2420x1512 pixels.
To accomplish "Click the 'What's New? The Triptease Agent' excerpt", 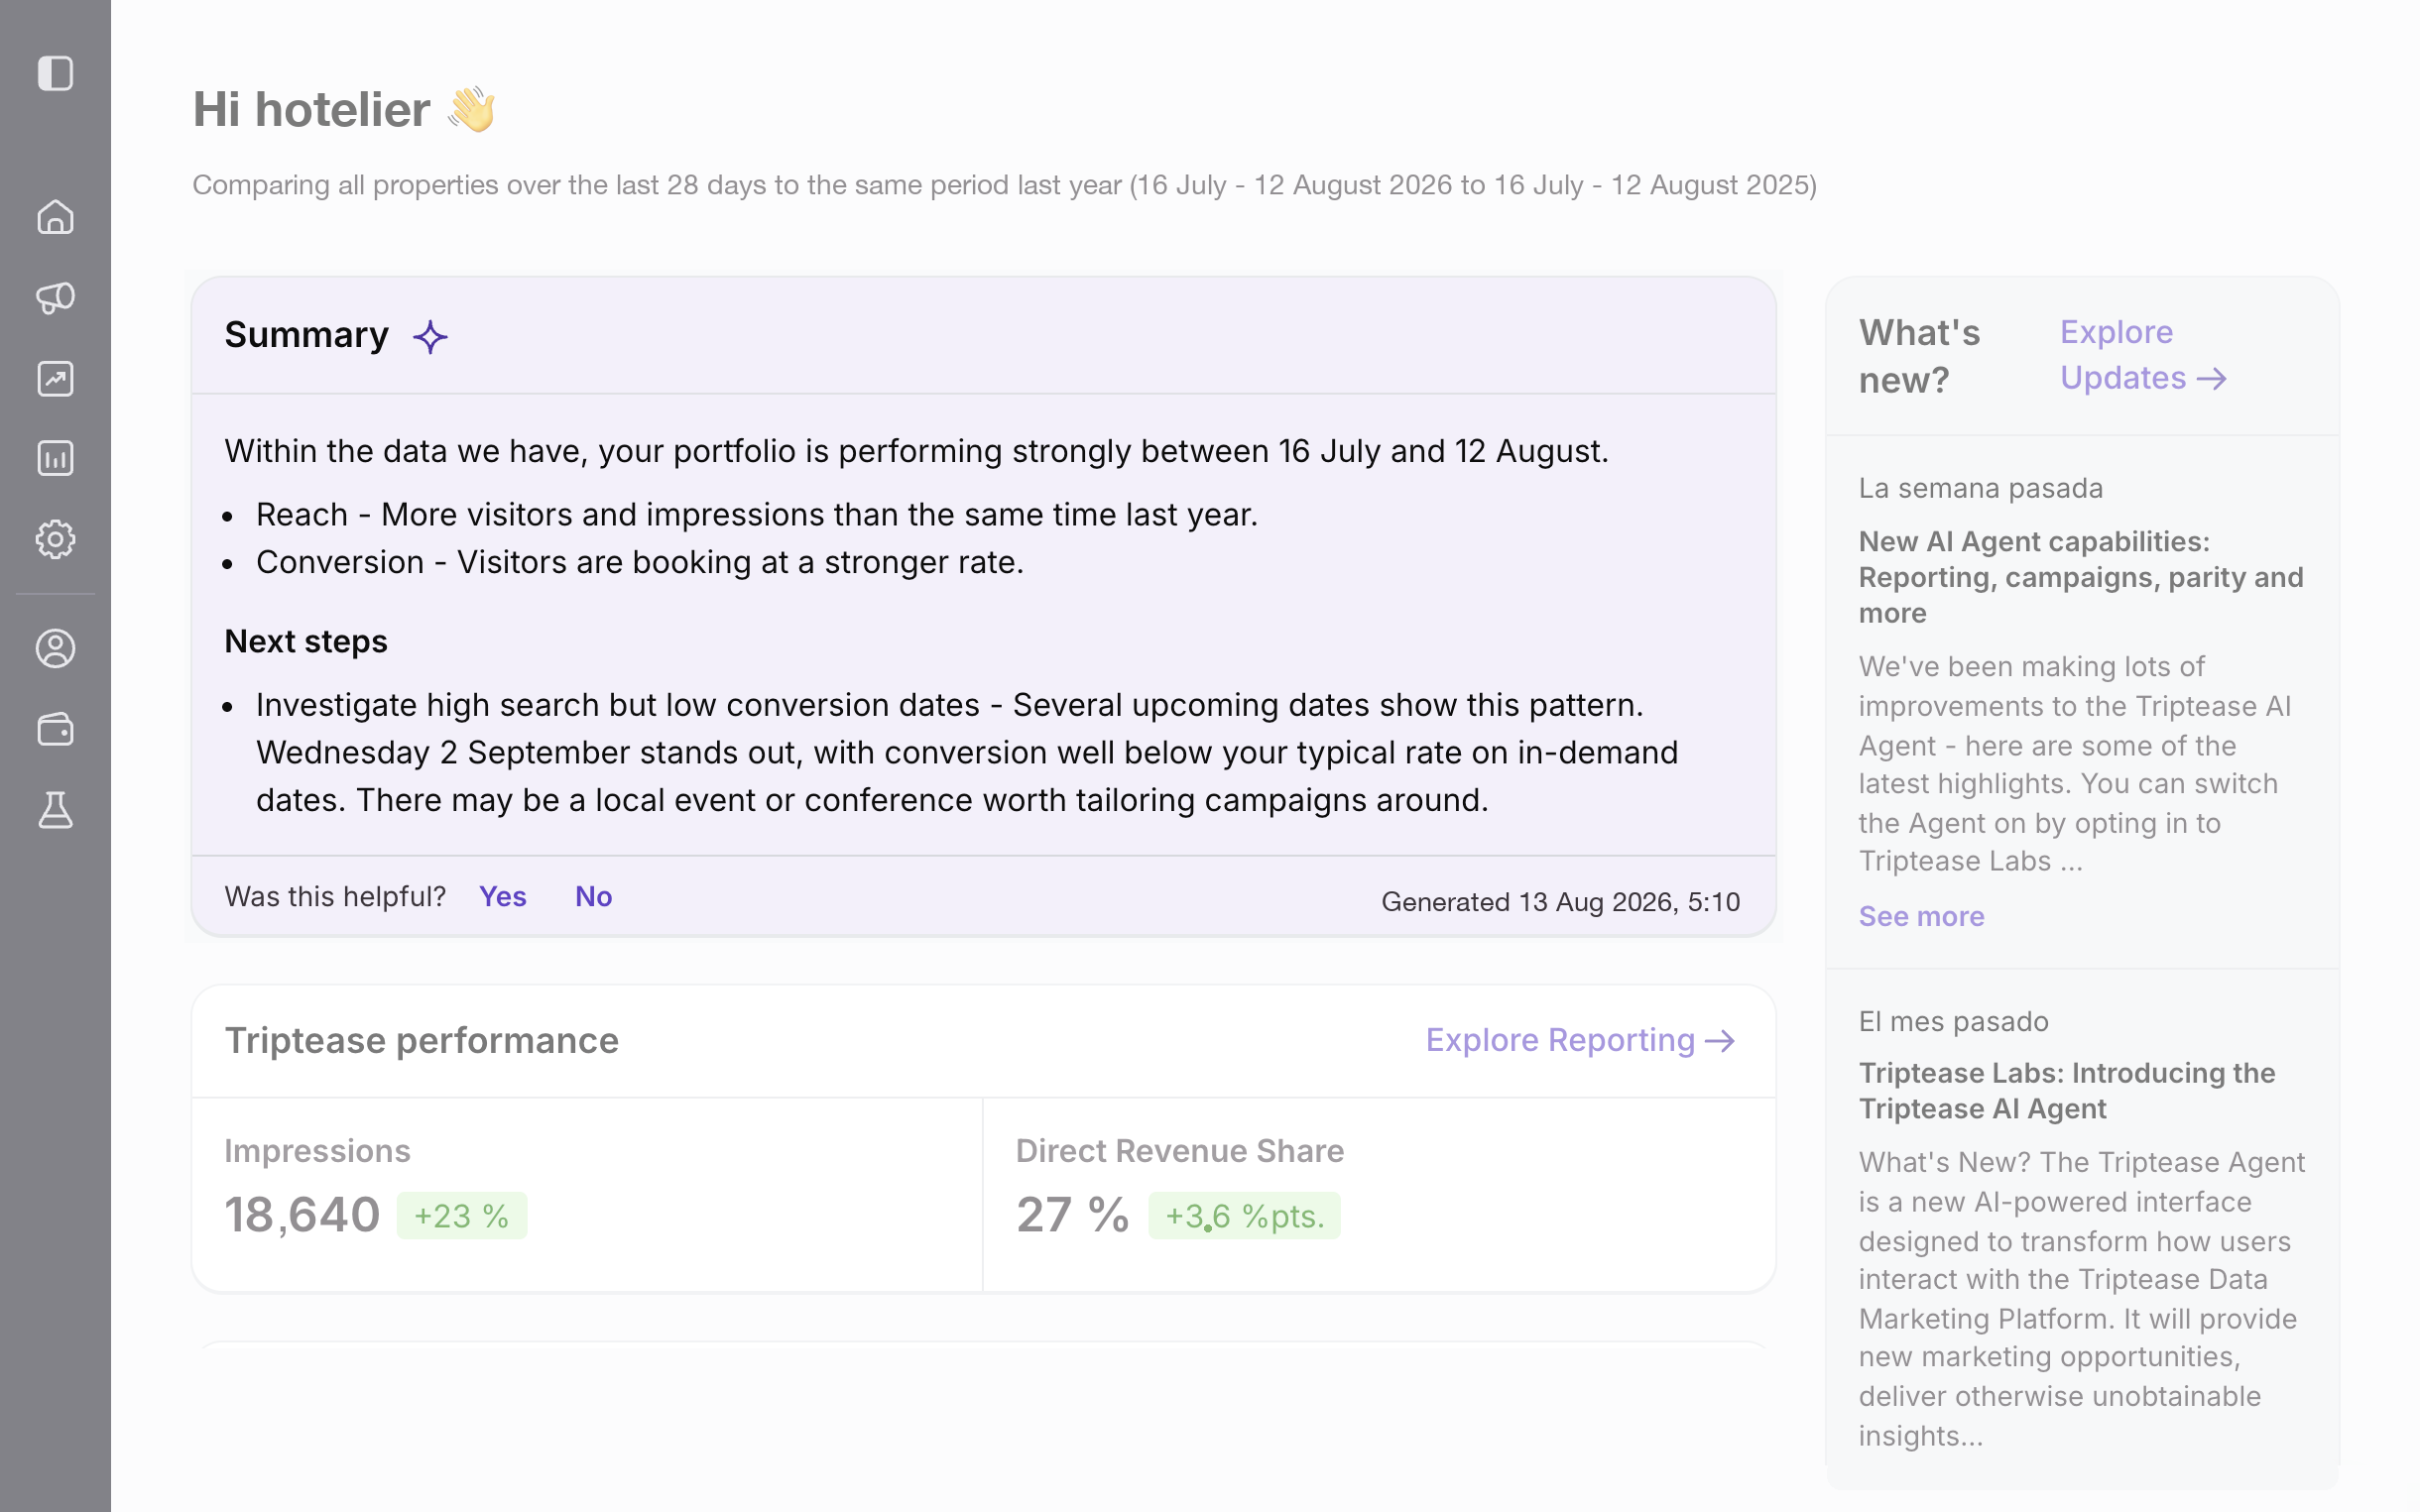I will coord(2082,1298).
